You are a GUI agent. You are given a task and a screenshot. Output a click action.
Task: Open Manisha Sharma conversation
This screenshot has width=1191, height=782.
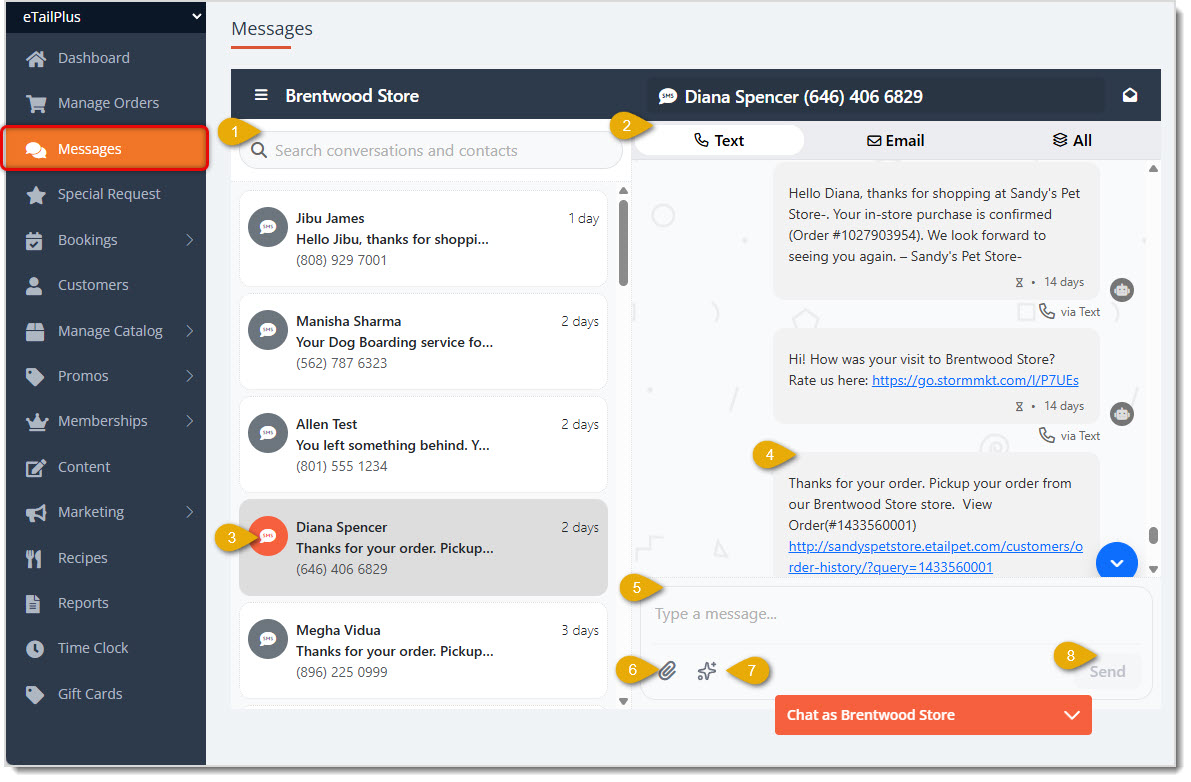[x=423, y=342]
